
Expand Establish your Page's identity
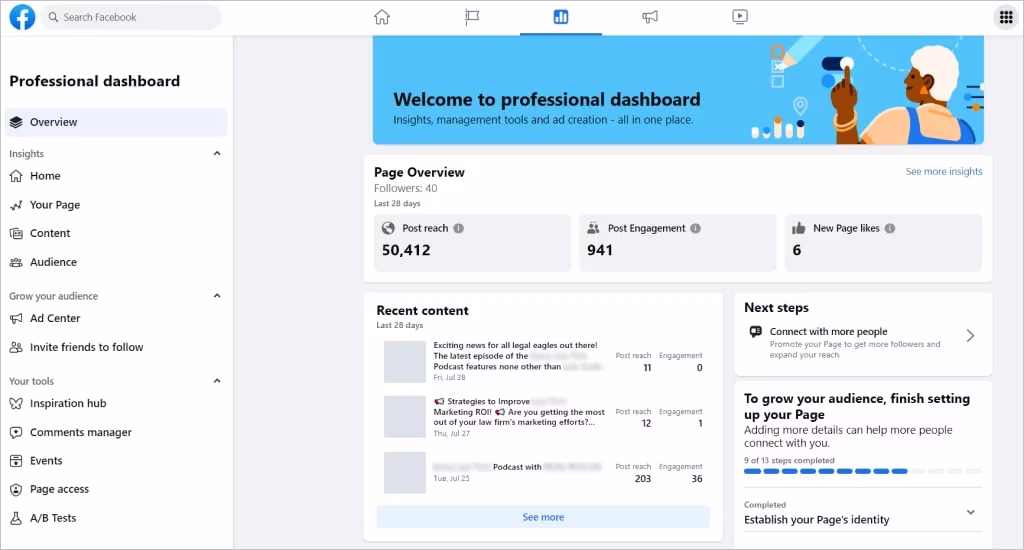(970, 513)
